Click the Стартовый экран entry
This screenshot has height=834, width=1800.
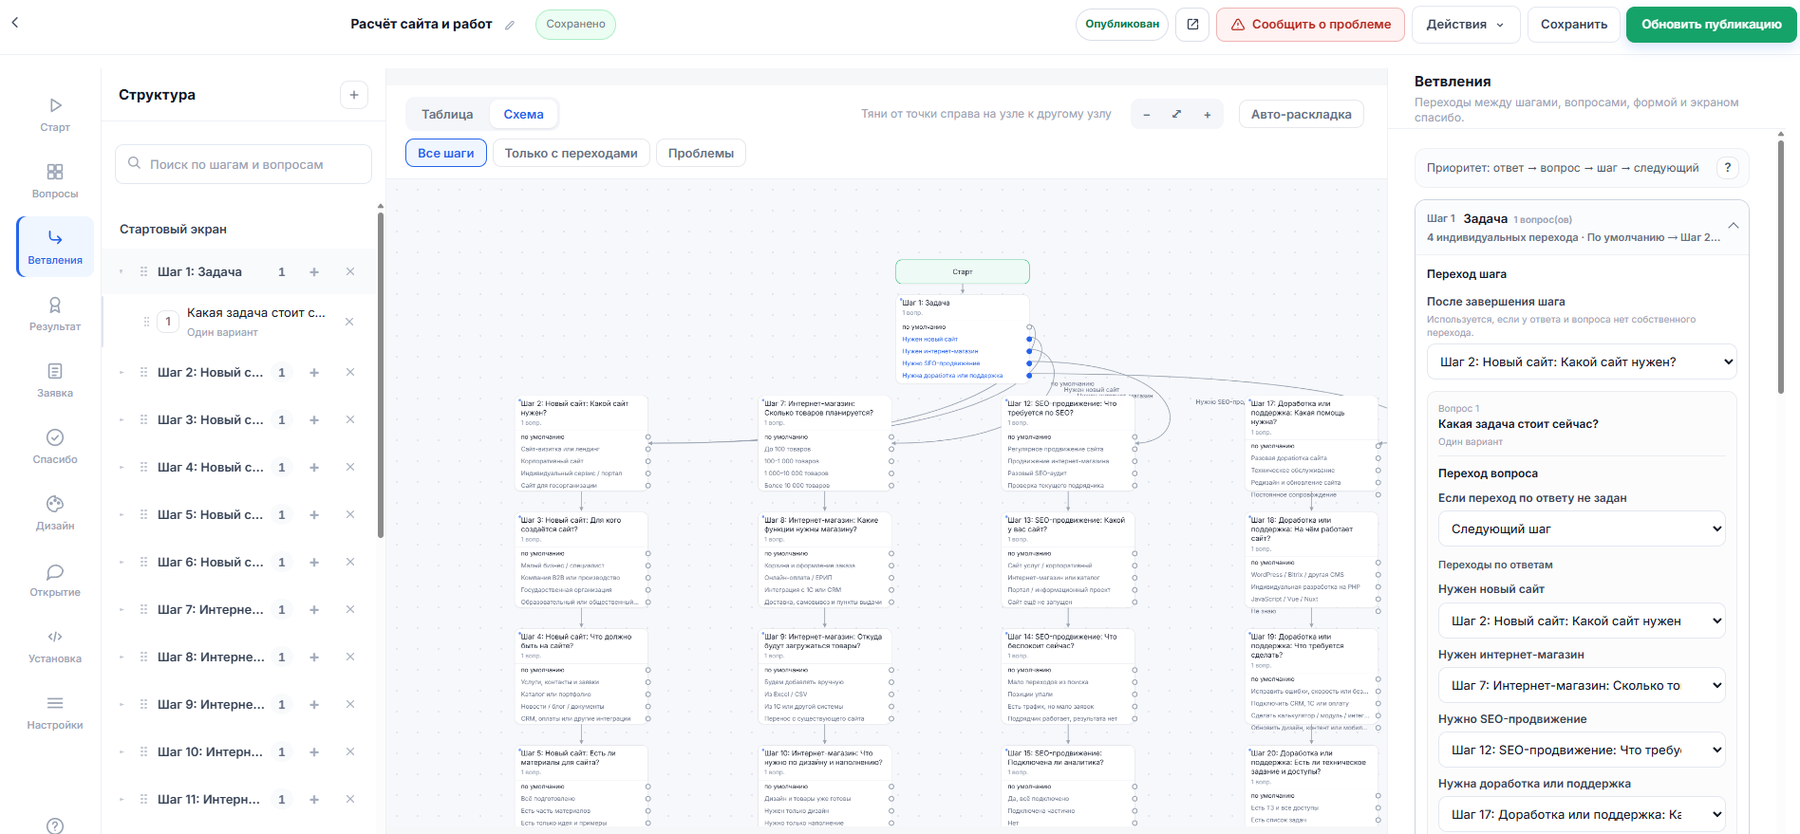pos(173,229)
